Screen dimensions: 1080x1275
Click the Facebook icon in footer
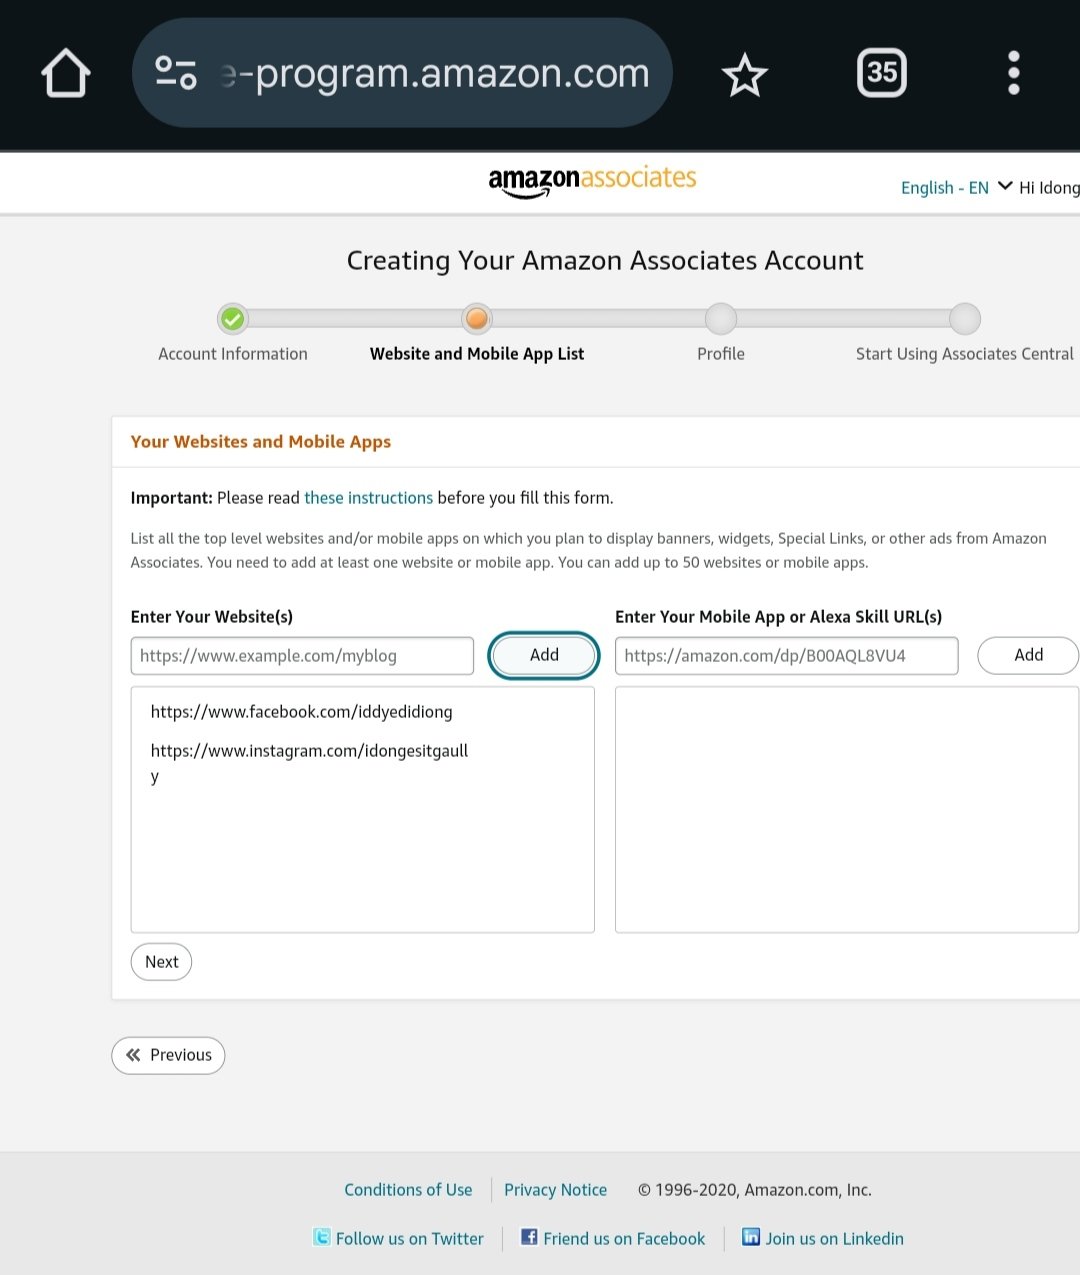(x=529, y=1237)
